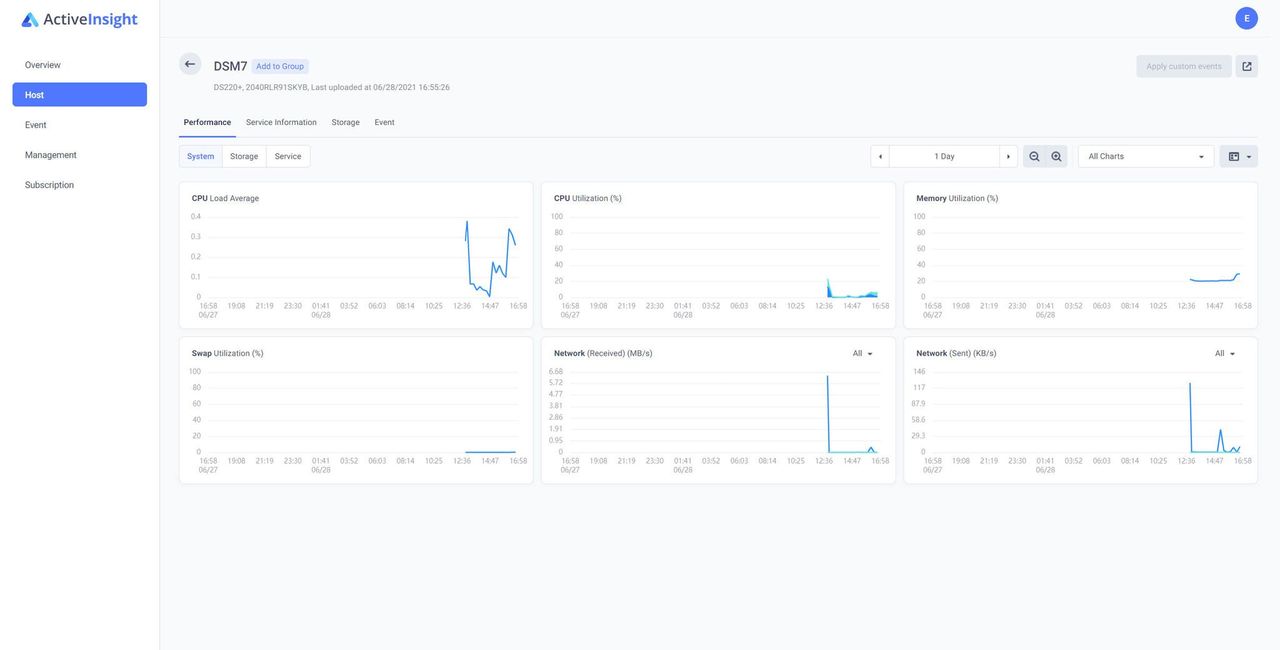1280x650 pixels.
Task: Switch to the Storage top tab
Action: pos(346,122)
